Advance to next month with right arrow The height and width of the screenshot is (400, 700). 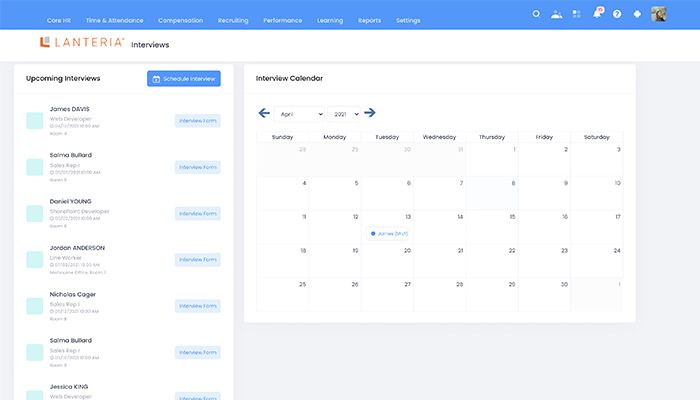[370, 113]
